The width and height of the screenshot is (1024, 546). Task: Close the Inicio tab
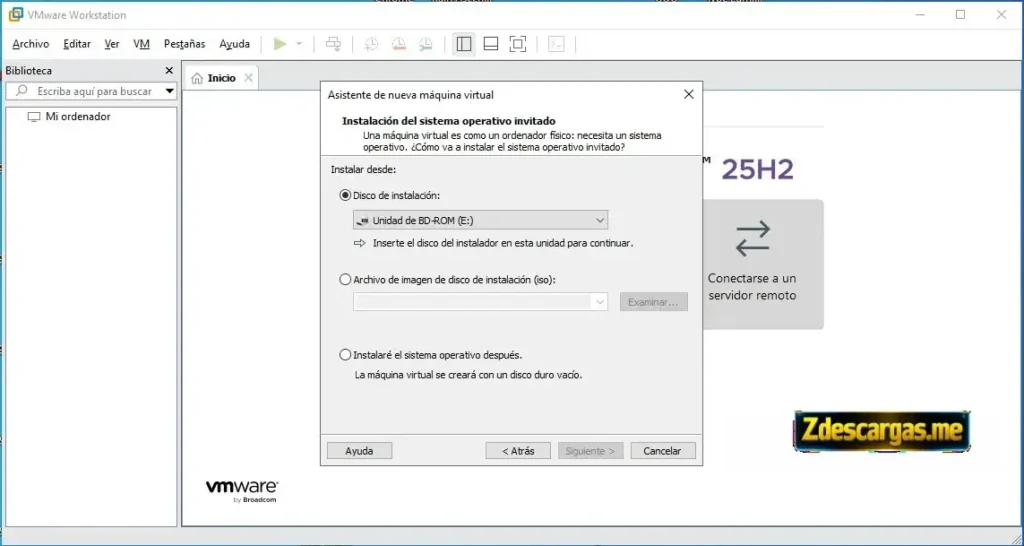click(x=248, y=78)
